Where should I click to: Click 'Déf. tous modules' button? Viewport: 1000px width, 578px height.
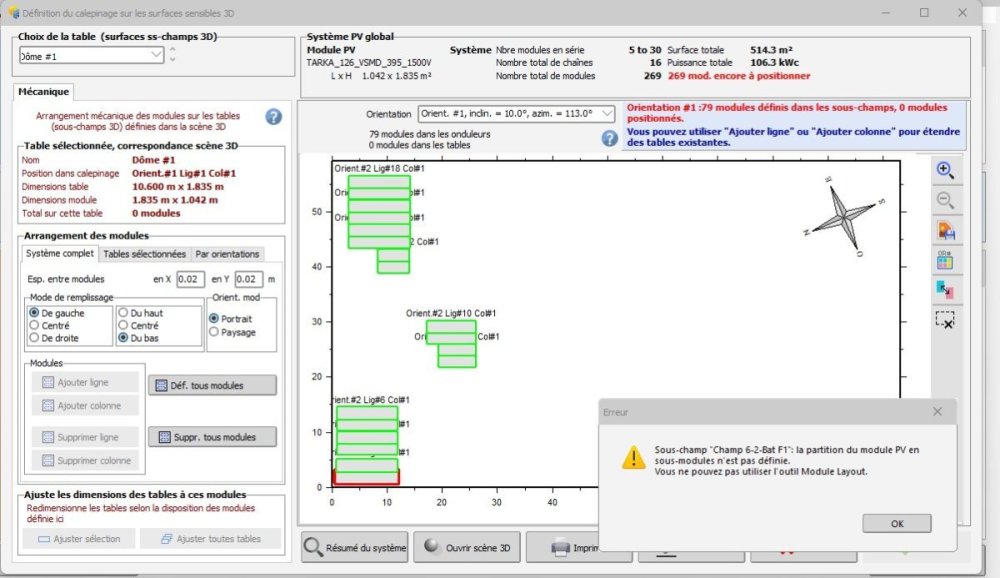[x=212, y=385]
